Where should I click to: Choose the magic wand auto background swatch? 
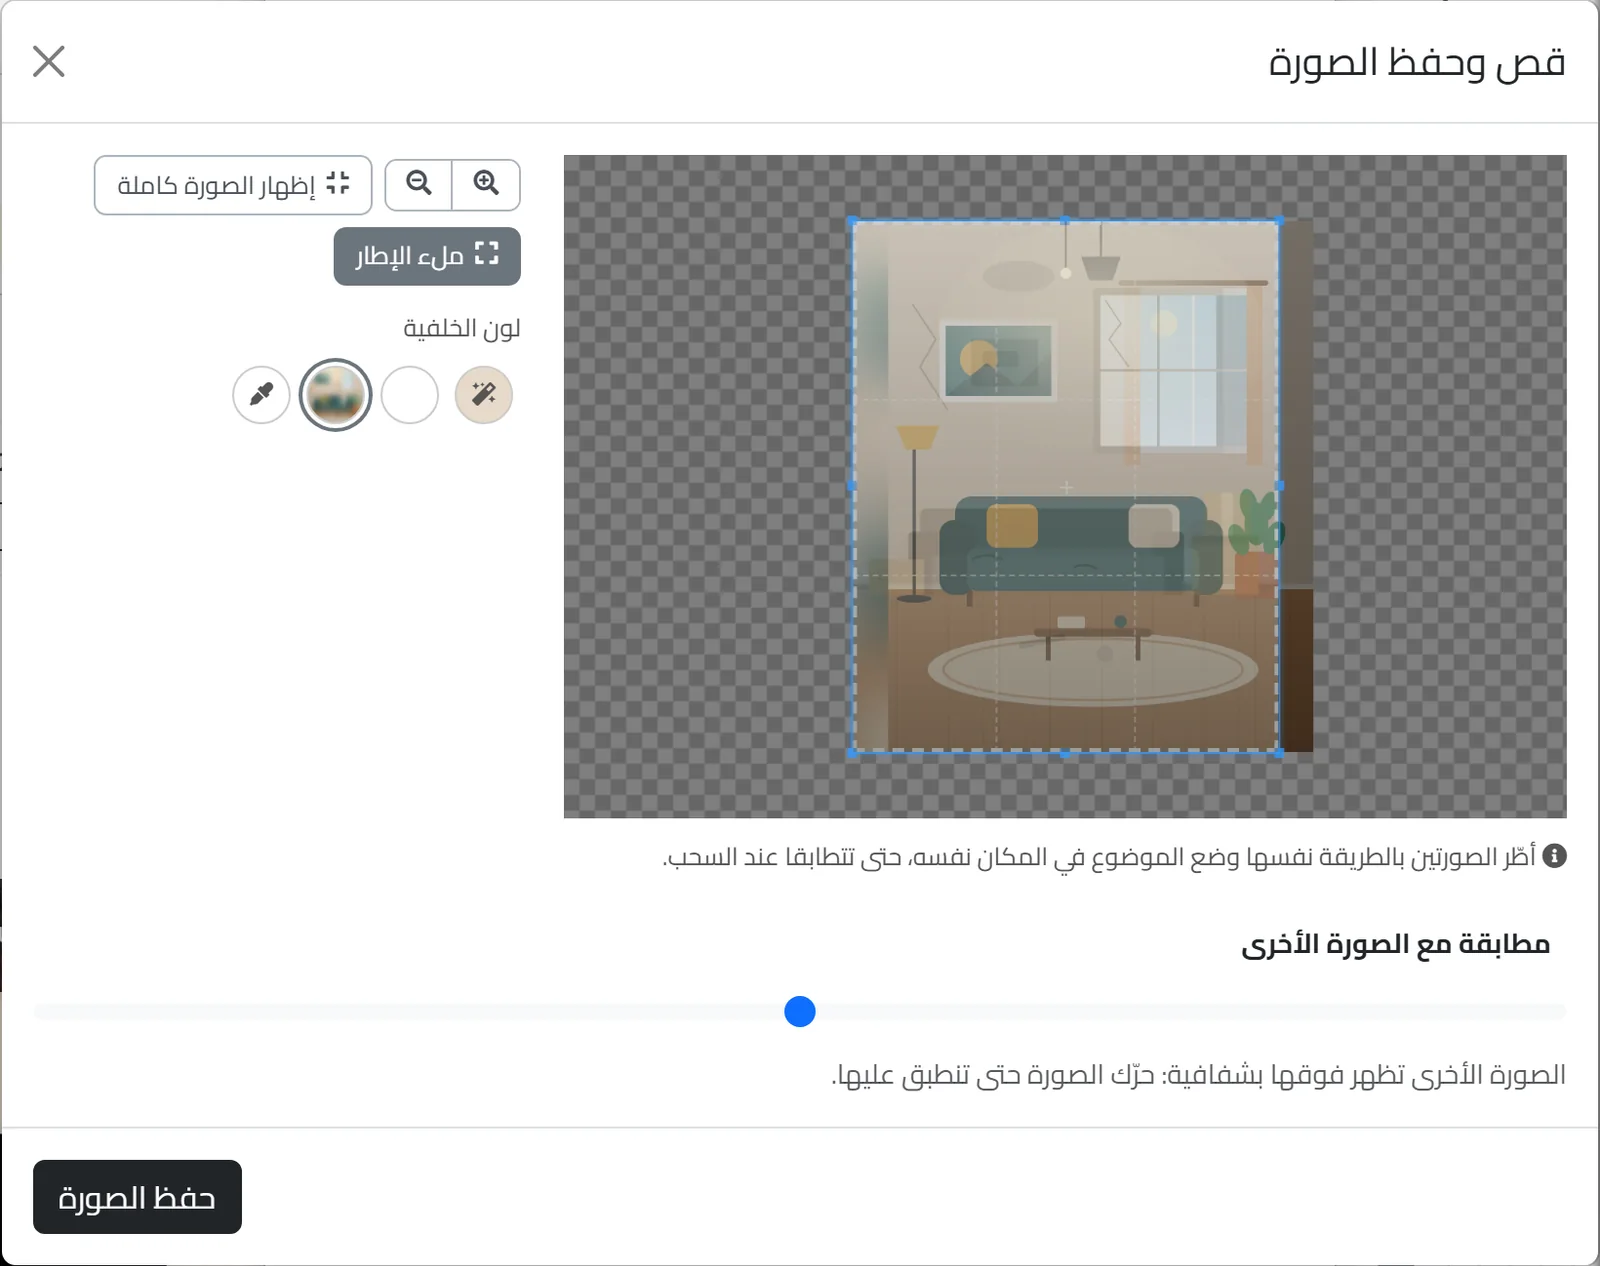pos(484,395)
